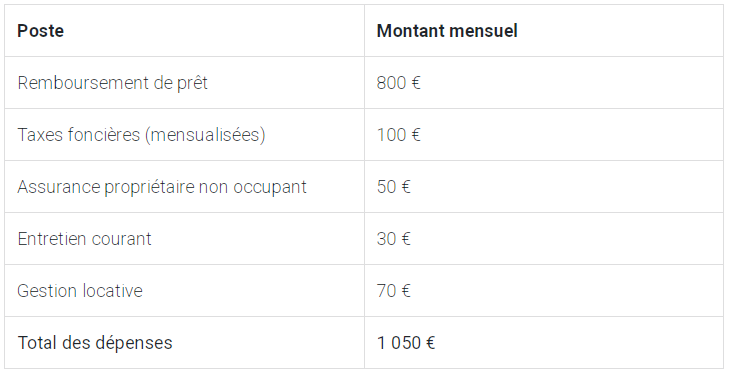Click the "Total des dépenses" label
The width and height of the screenshot is (731, 372).
pos(95,343)
